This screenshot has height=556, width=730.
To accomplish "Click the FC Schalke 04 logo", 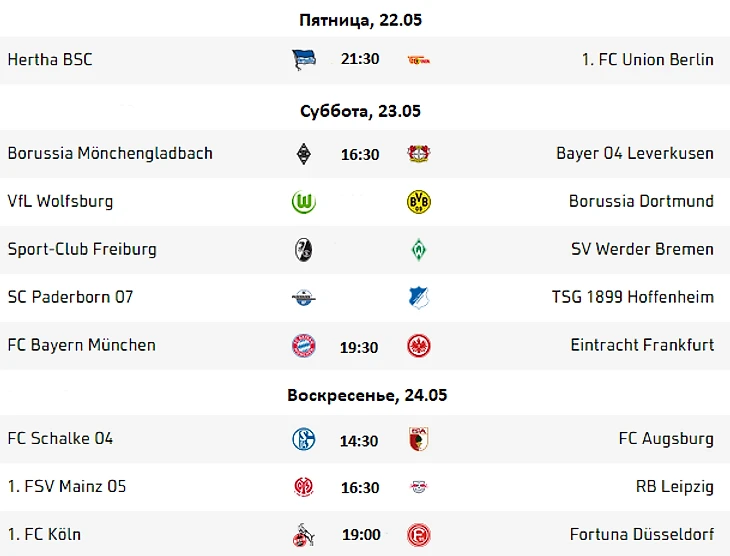I will 303,439.
